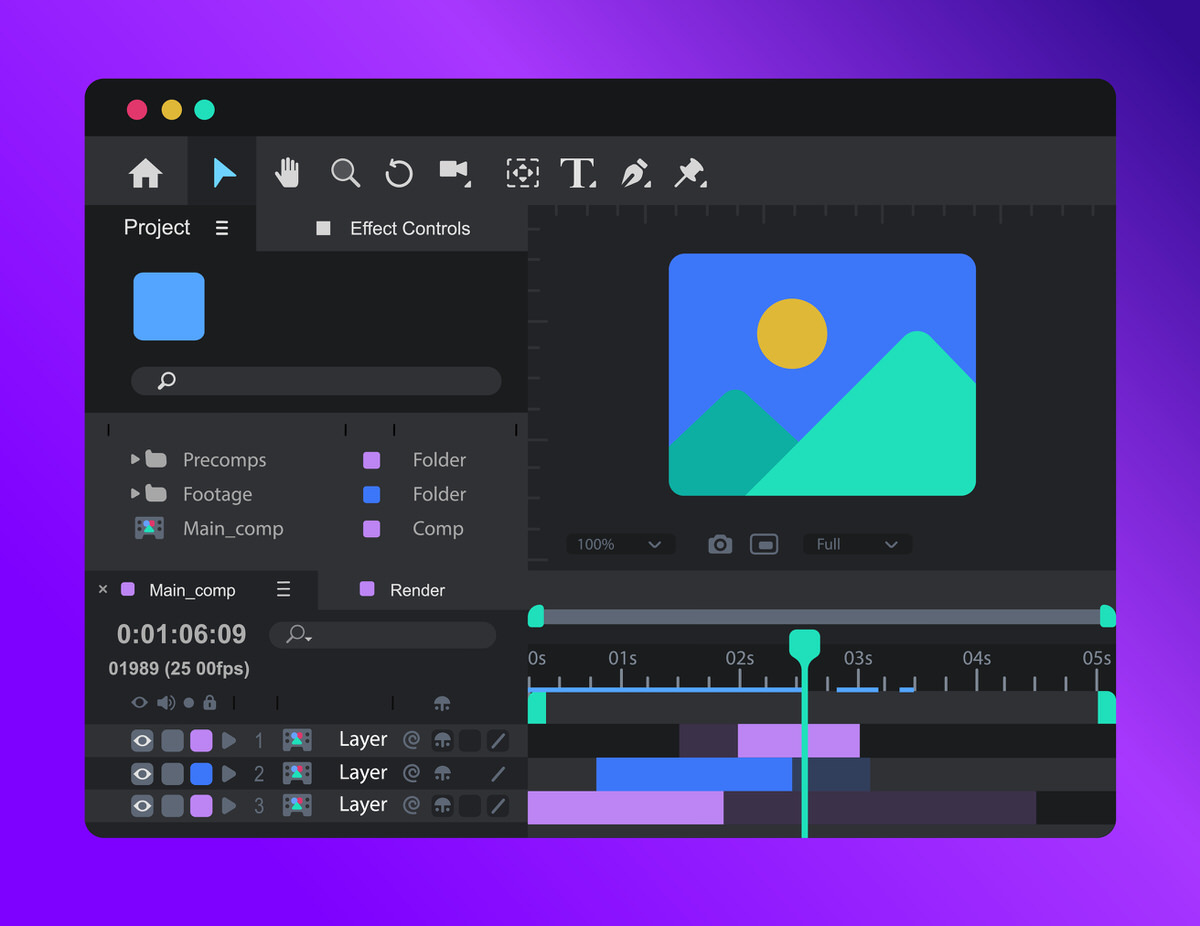Open the Full resolution dropdown
The width and height of the screenshot is (1200, 926).
point(857,544)
